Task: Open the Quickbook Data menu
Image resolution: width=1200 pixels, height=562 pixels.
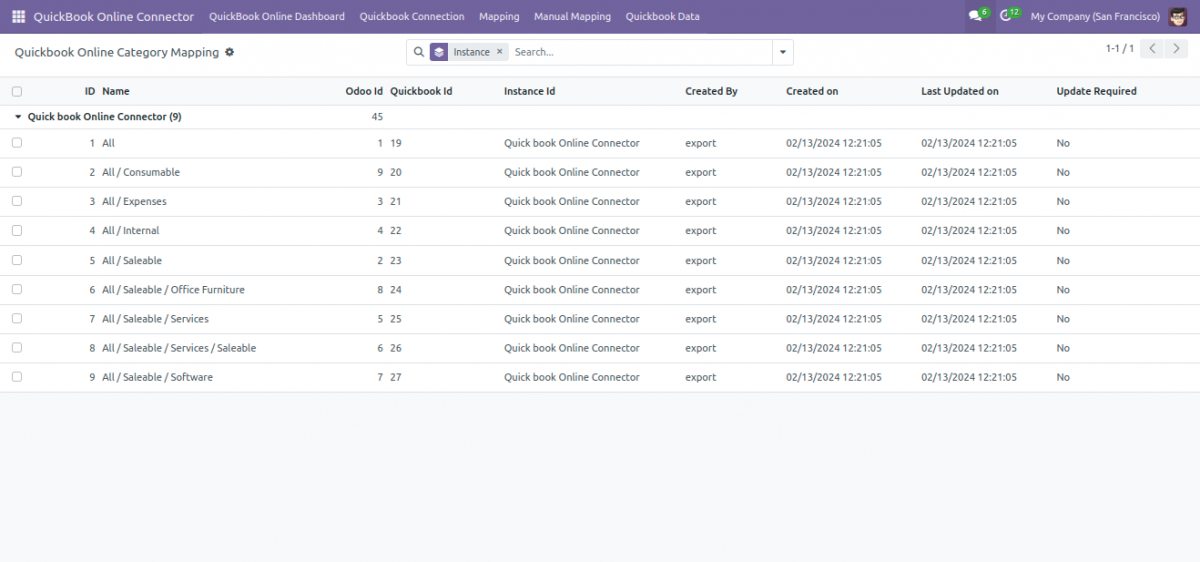Action: coord(662,17)
